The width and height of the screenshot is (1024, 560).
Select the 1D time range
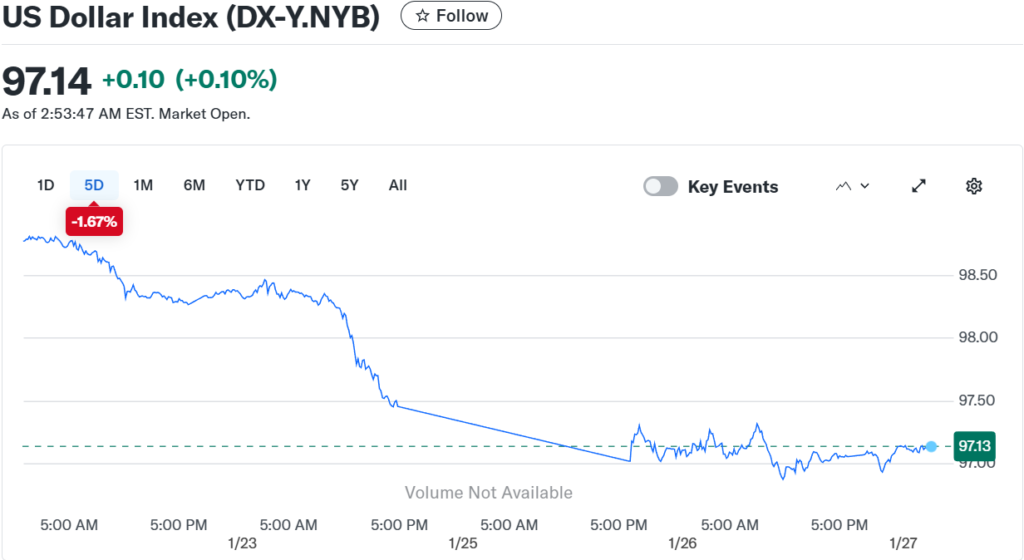pos(45,185)
